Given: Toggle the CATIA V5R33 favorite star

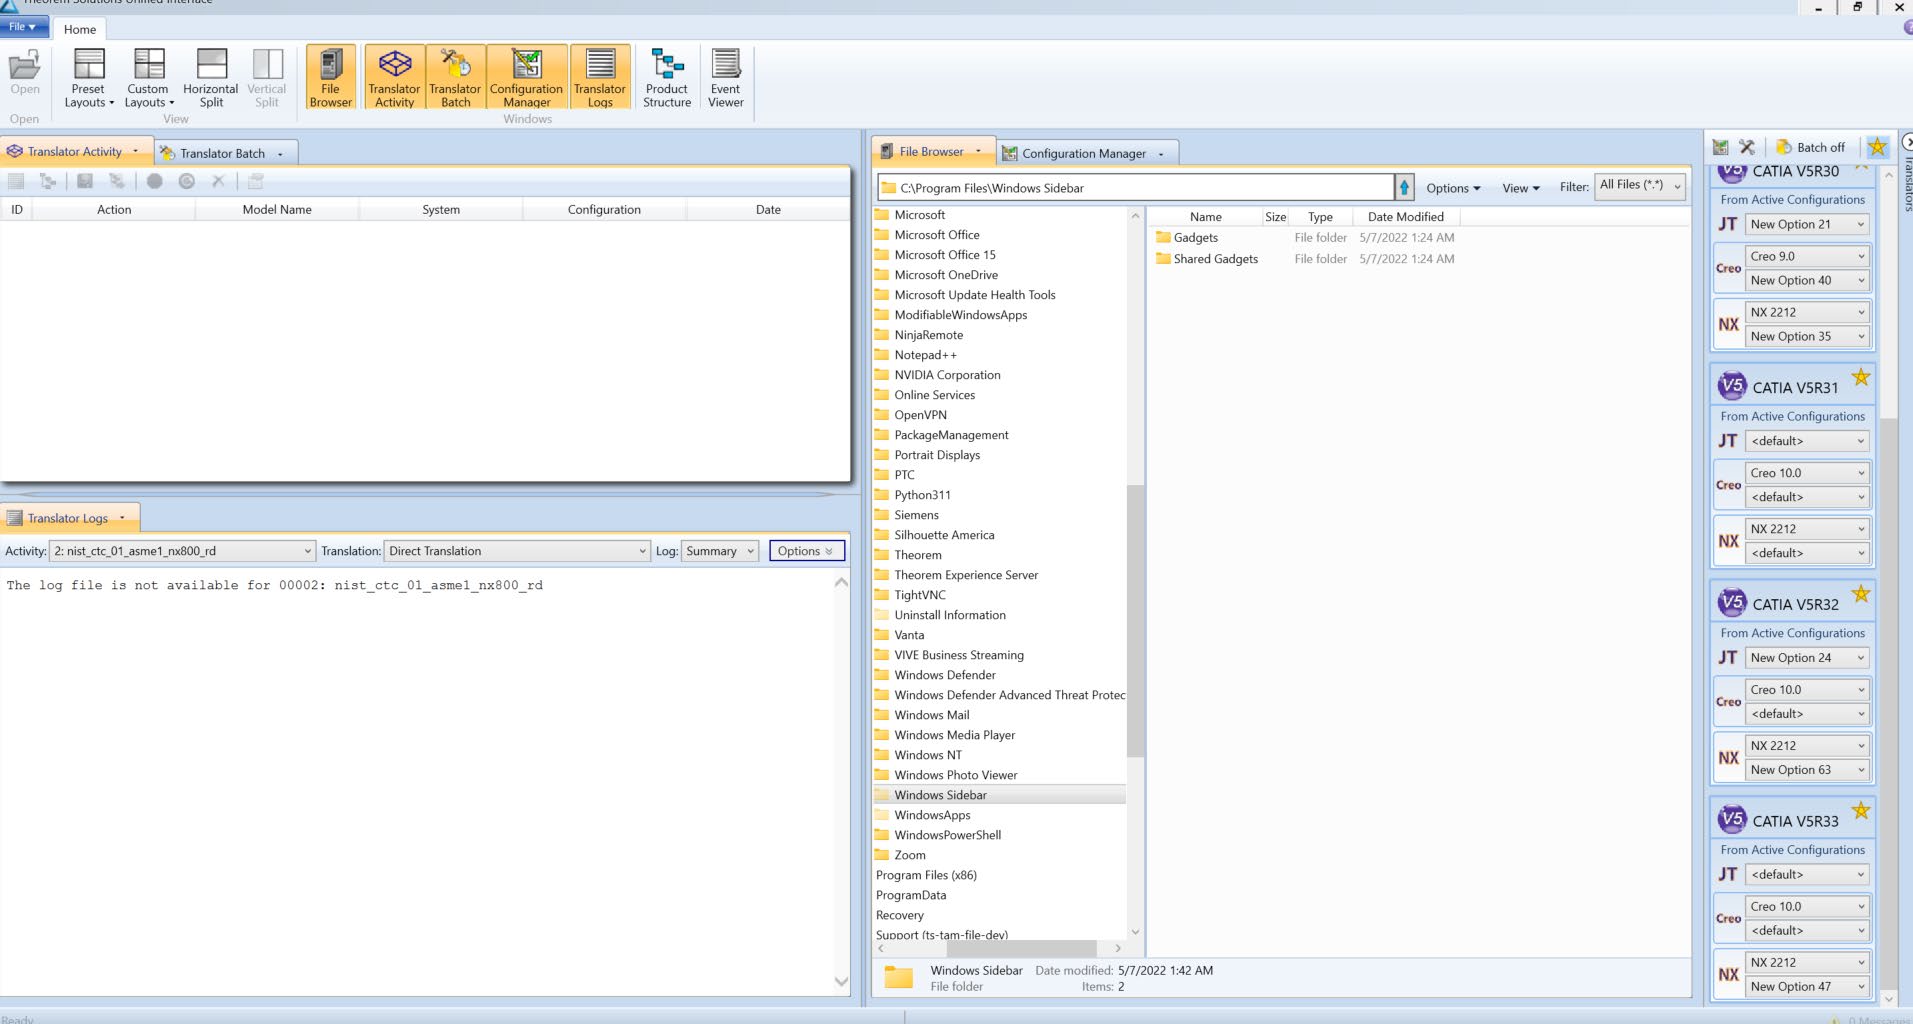Looking at the screenshot, I should [1860, 810].
